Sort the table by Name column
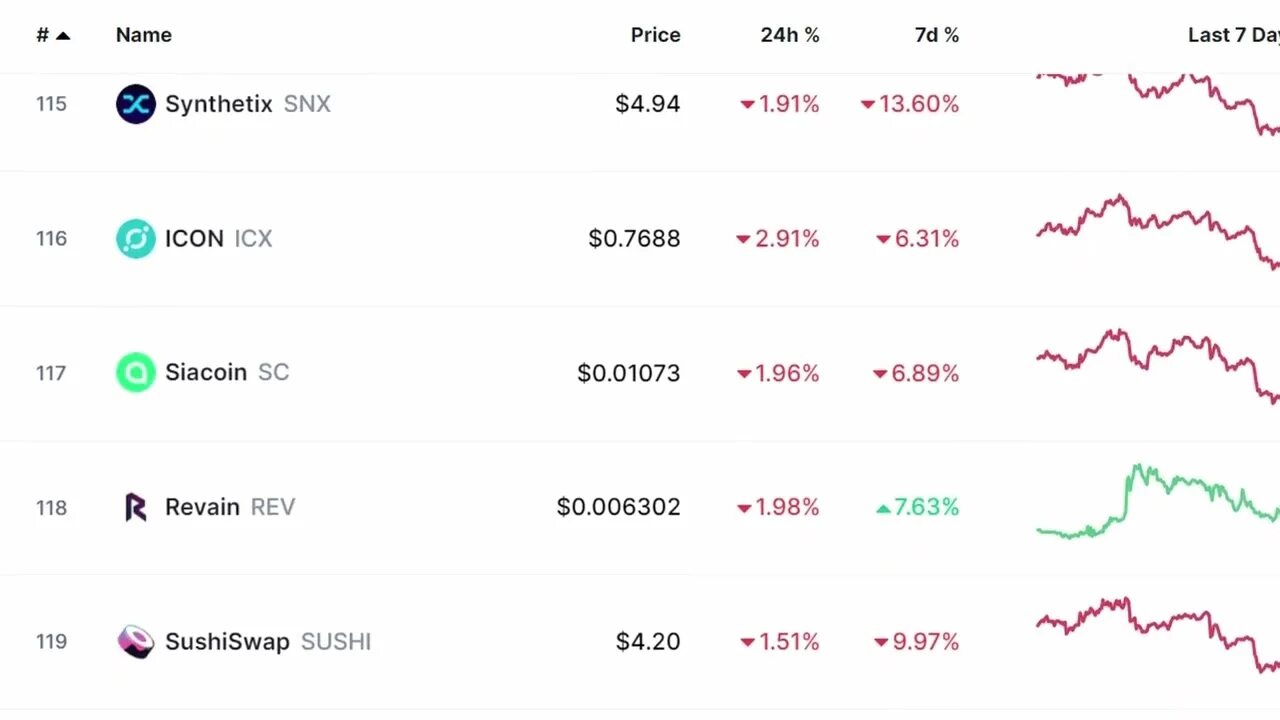Screen dimensions: 1280x720 [x=143, y=35]
